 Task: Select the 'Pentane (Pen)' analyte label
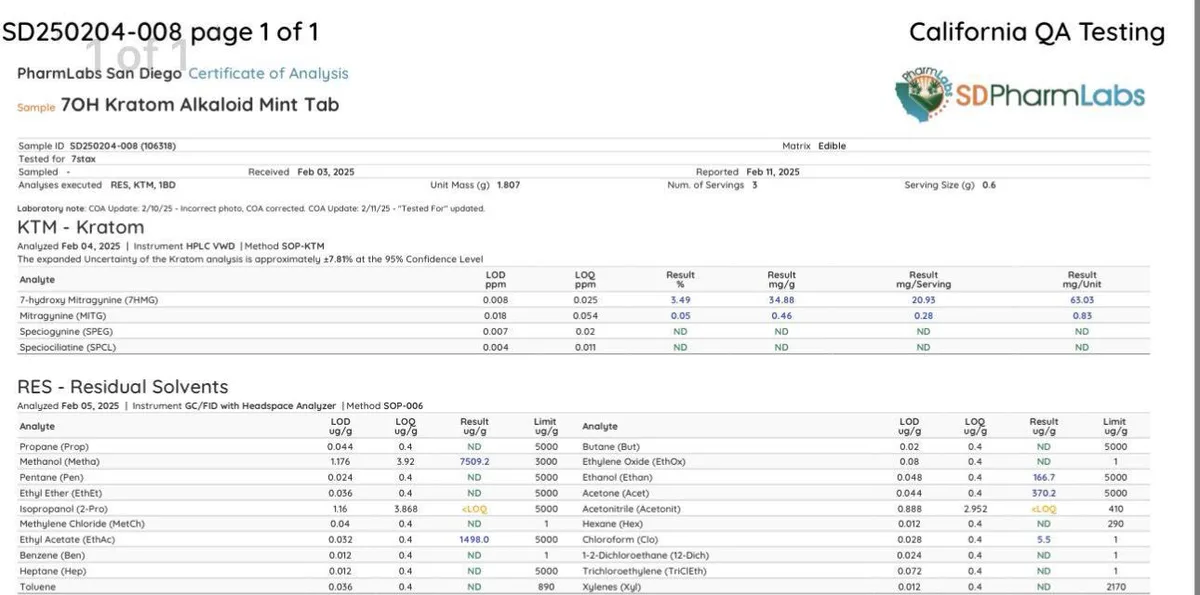point(51,477)
